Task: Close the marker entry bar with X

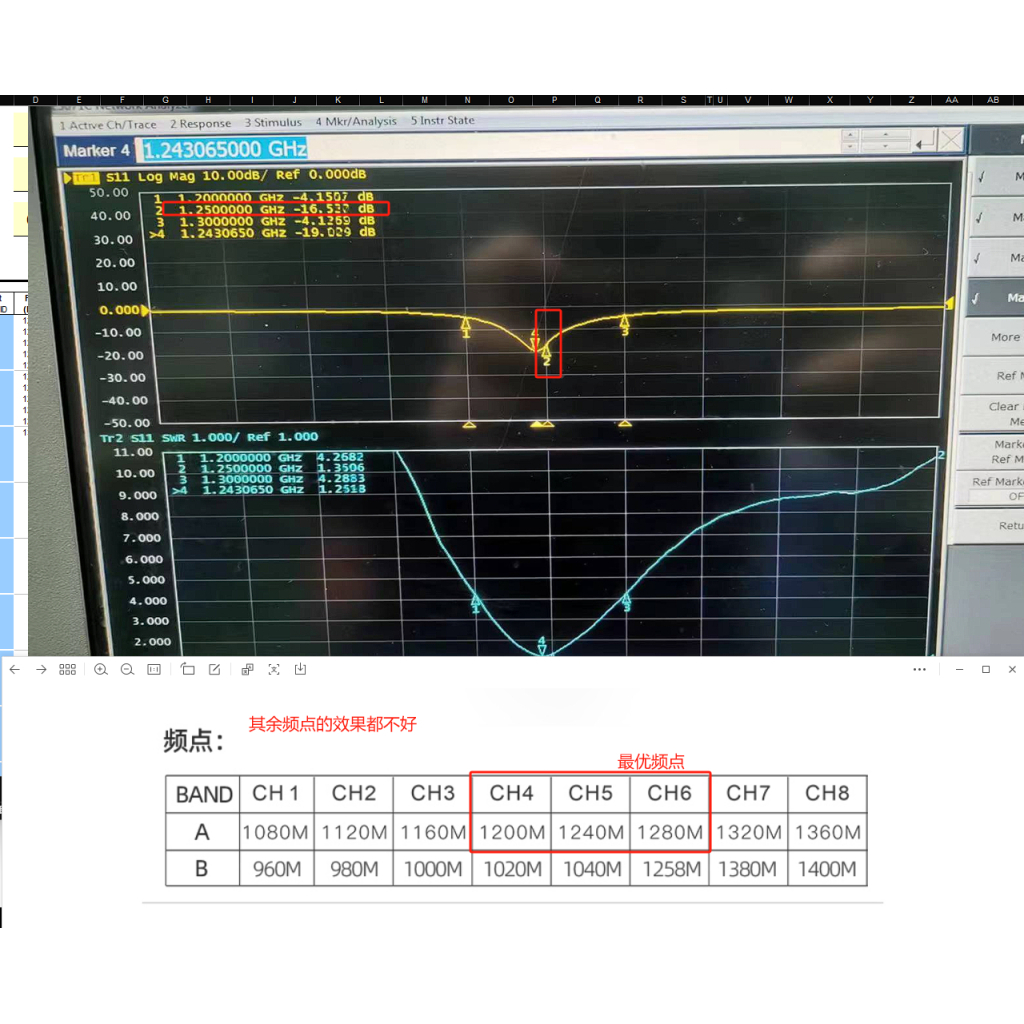Action: [x=951, y=140]
